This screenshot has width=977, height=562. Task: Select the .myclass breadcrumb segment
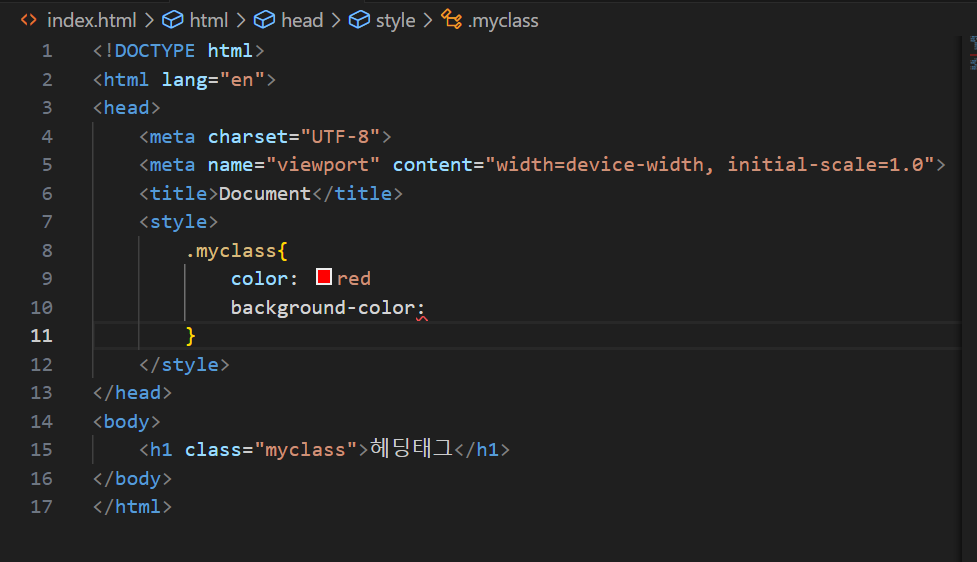pyautogui.click(x=503, y=21)
